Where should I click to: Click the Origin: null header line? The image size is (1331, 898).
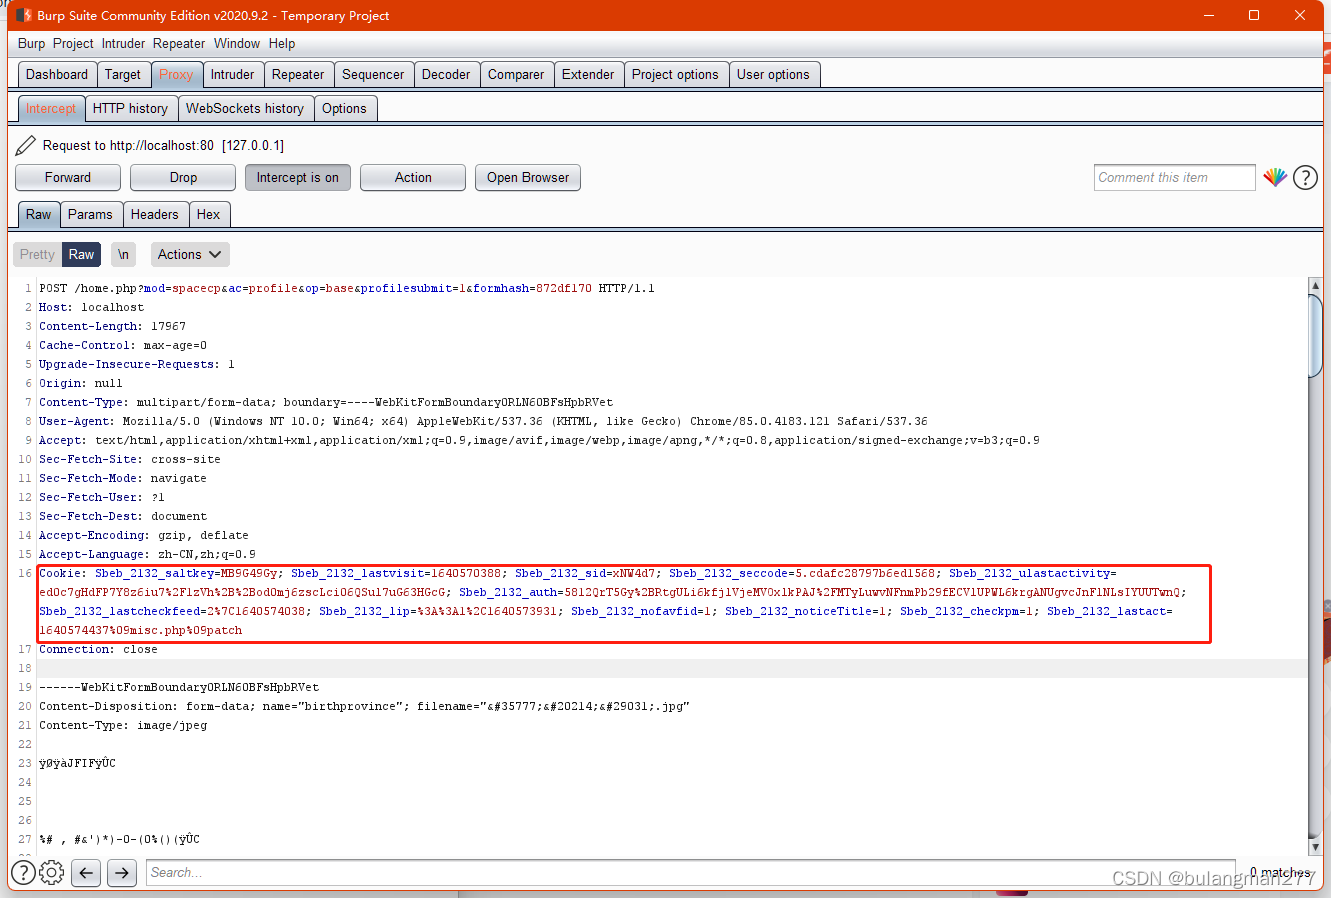(x=80, y=383)
